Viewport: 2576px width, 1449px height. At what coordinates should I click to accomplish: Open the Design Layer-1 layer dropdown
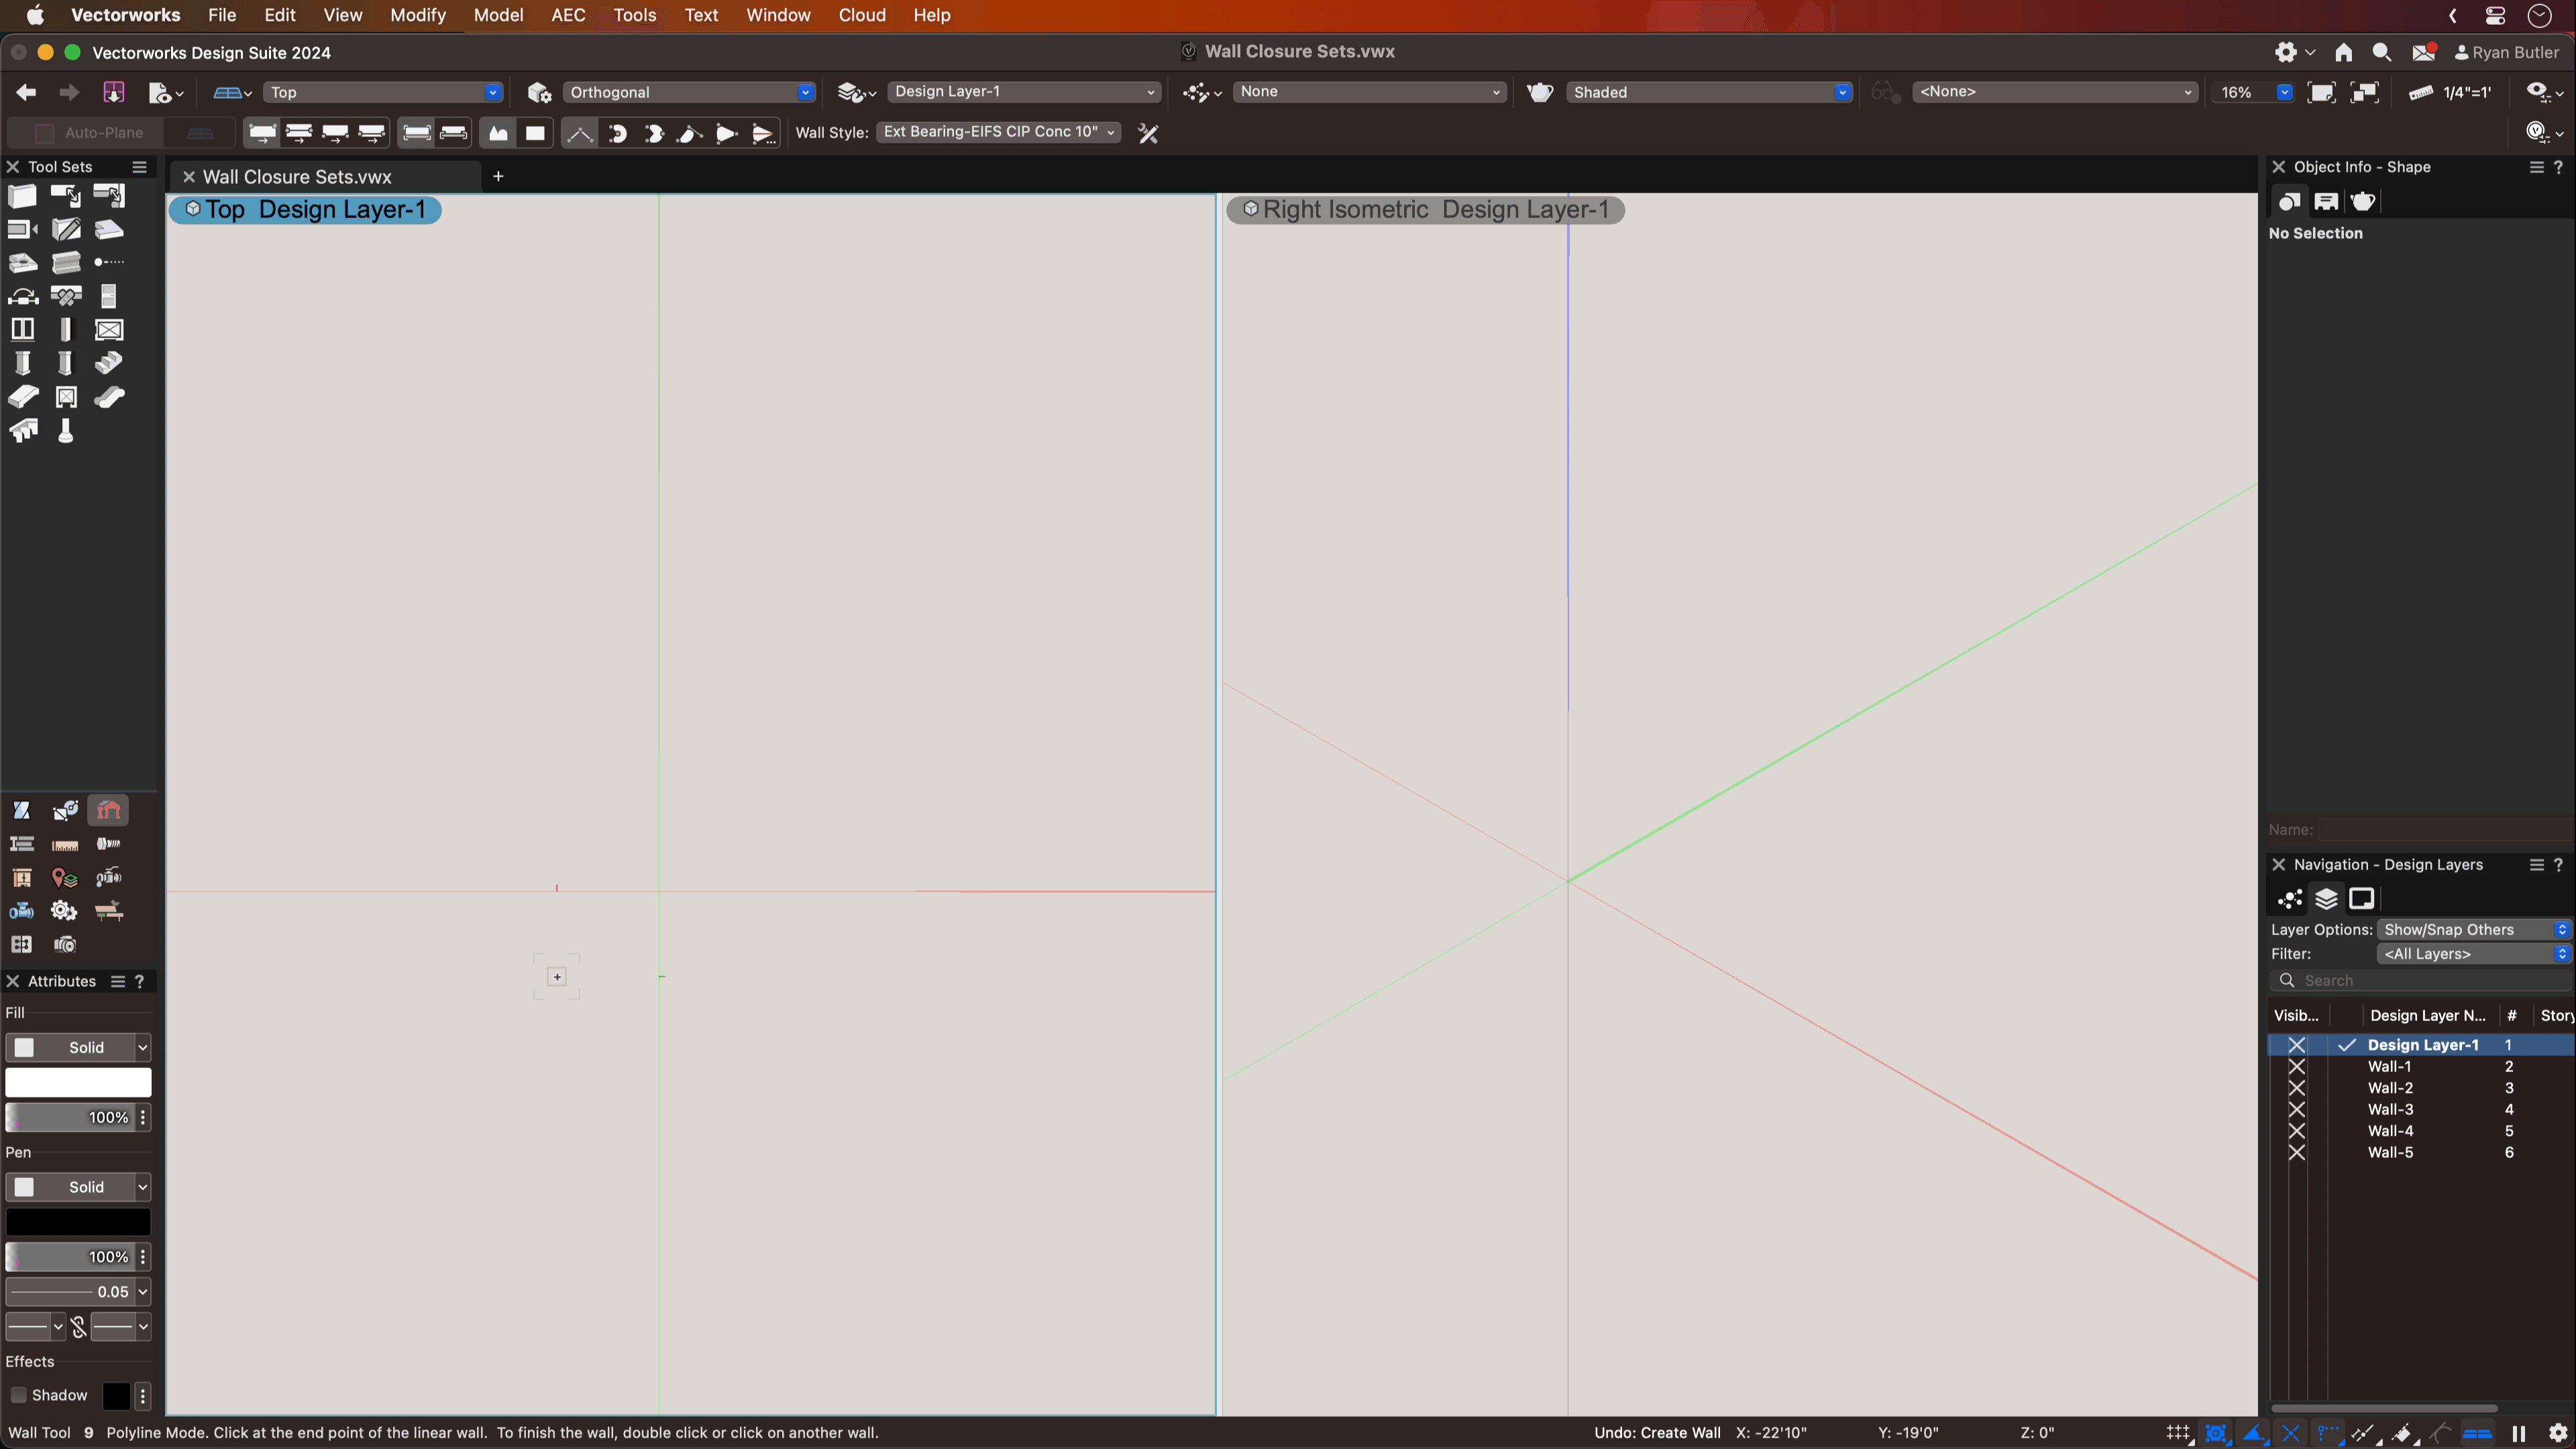(1024, 92)
